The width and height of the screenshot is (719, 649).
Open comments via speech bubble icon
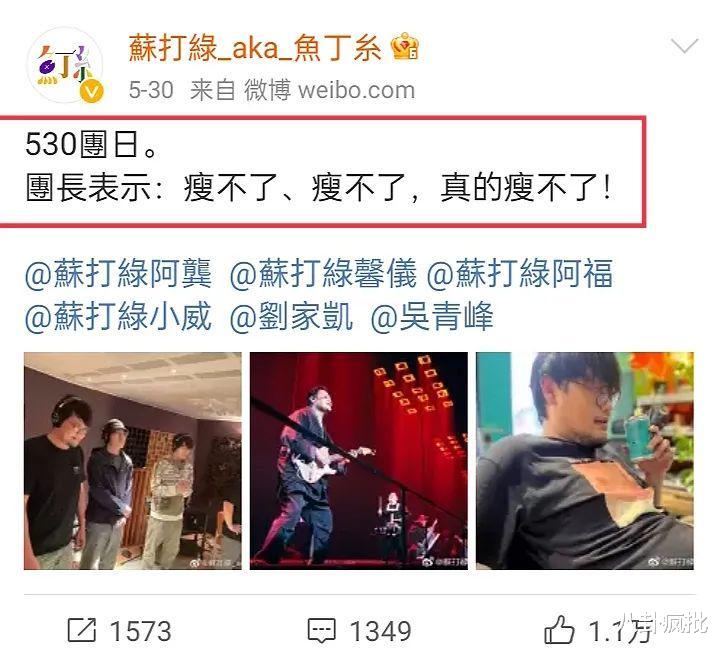[321, 631]
